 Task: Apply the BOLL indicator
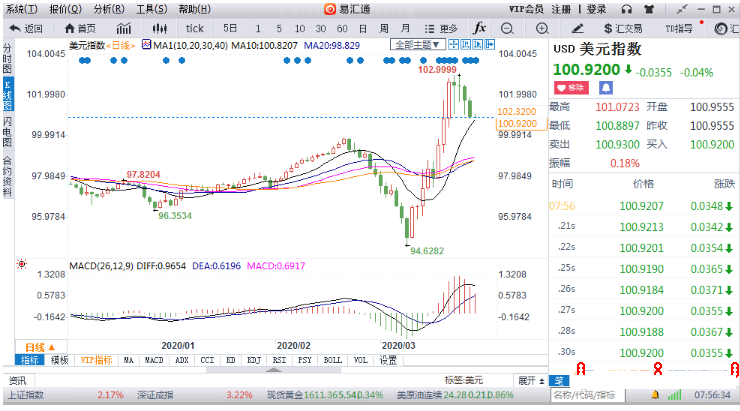[333, 361]
